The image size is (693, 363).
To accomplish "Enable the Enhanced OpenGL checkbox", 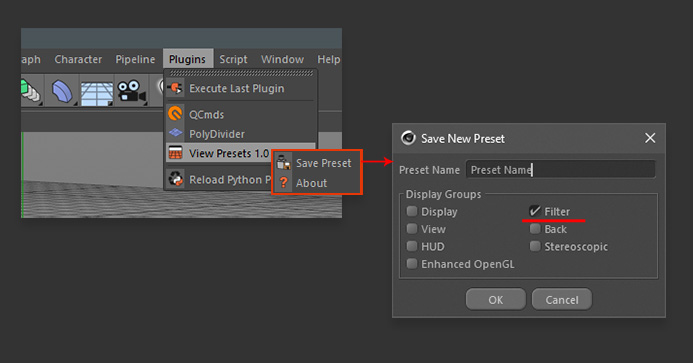I will pyautogui.click(x=412, y=264).
